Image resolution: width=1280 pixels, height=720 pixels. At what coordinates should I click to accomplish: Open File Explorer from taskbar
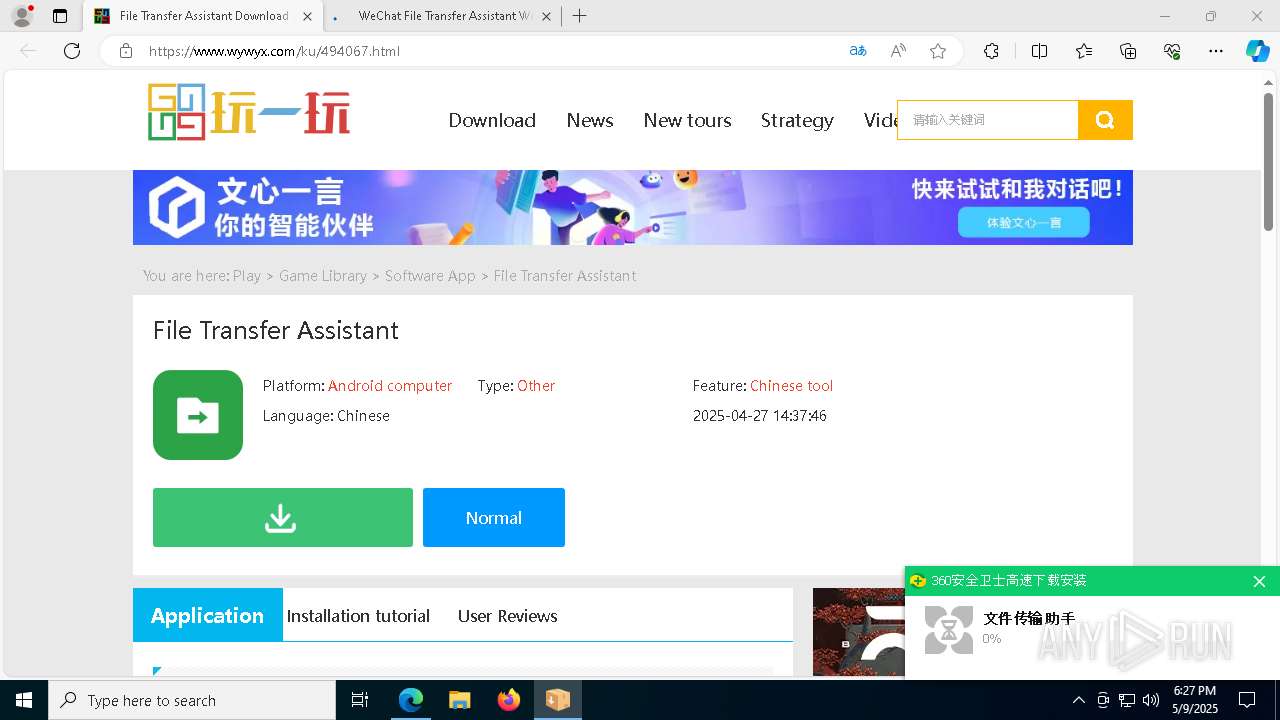click(460, 700)
